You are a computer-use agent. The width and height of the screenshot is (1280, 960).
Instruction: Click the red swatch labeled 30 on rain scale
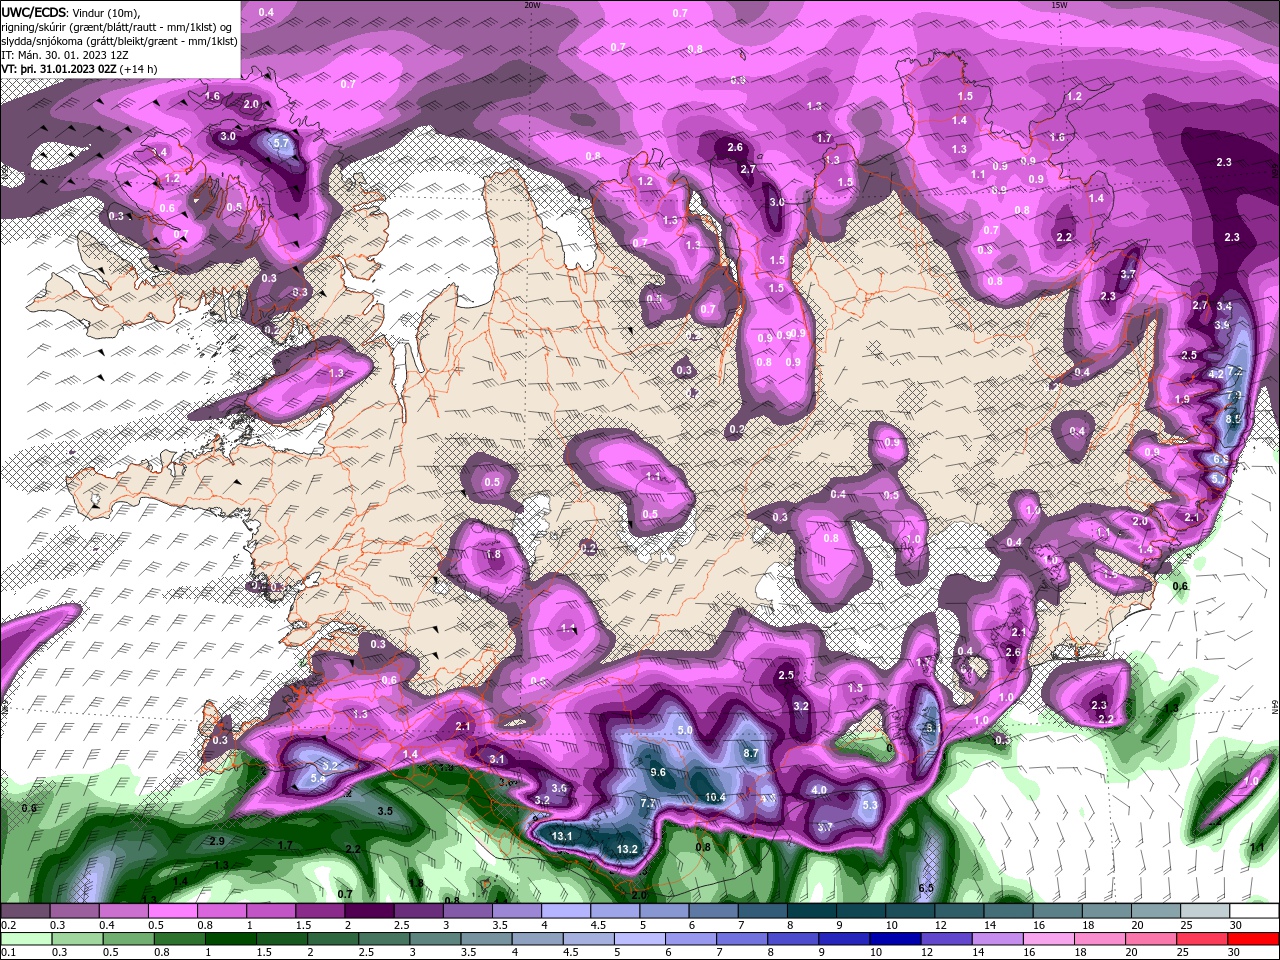pyautogui.click(x=1254, y=938)
